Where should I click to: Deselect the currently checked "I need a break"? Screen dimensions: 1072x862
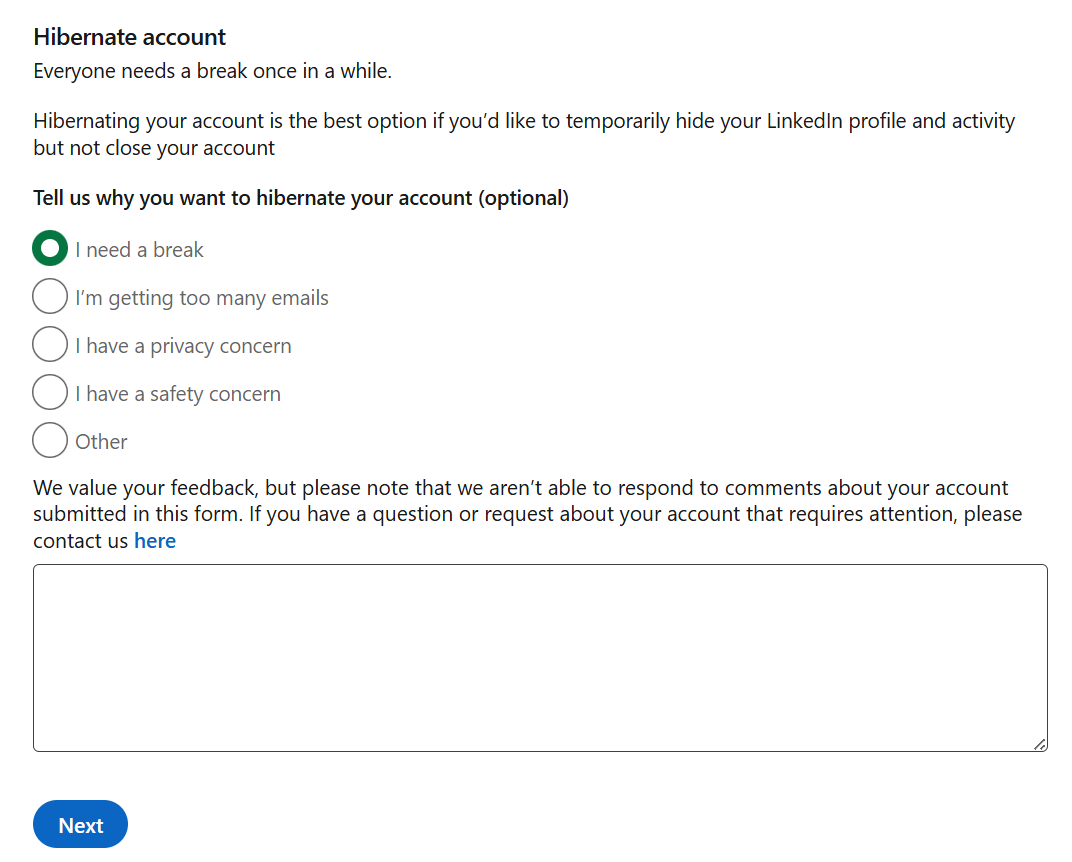click(x=49, y=248)
